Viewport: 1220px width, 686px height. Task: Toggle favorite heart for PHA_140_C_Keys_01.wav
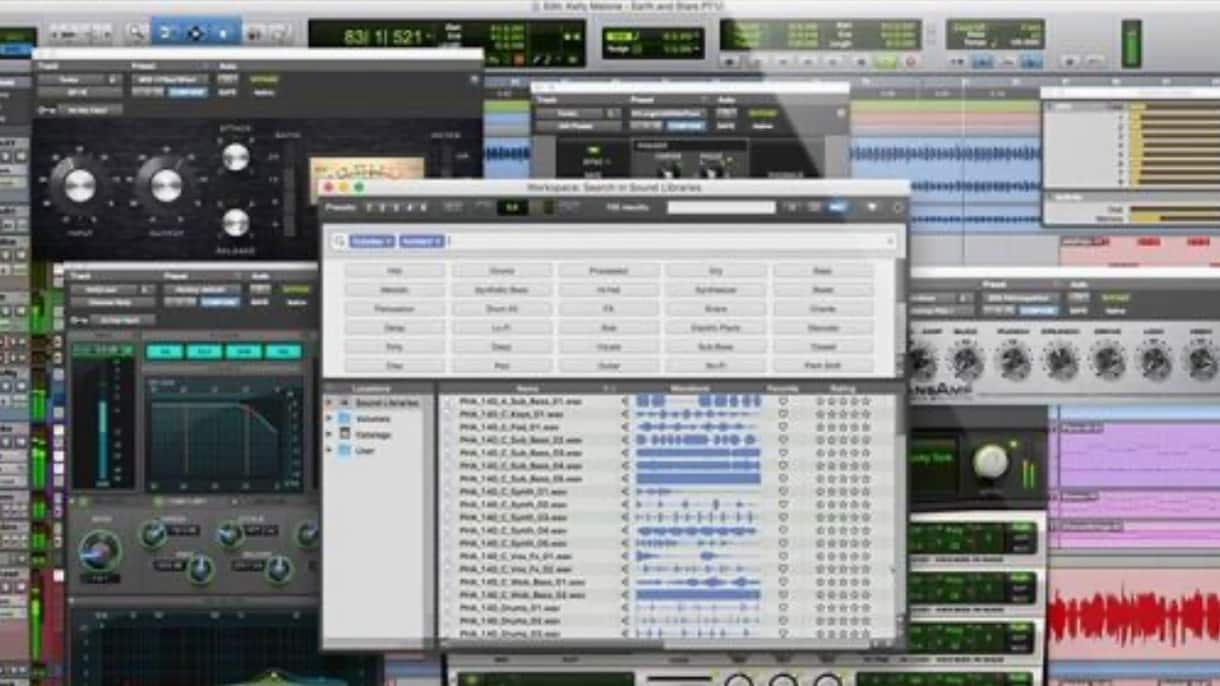coord(783,414)
